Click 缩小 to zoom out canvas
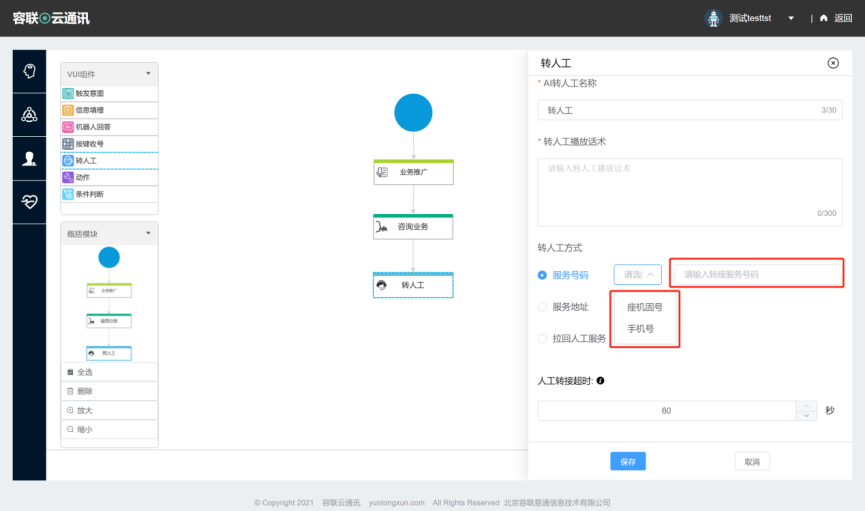The width and height of the screenshot is (865, 511). click(109, 429)
